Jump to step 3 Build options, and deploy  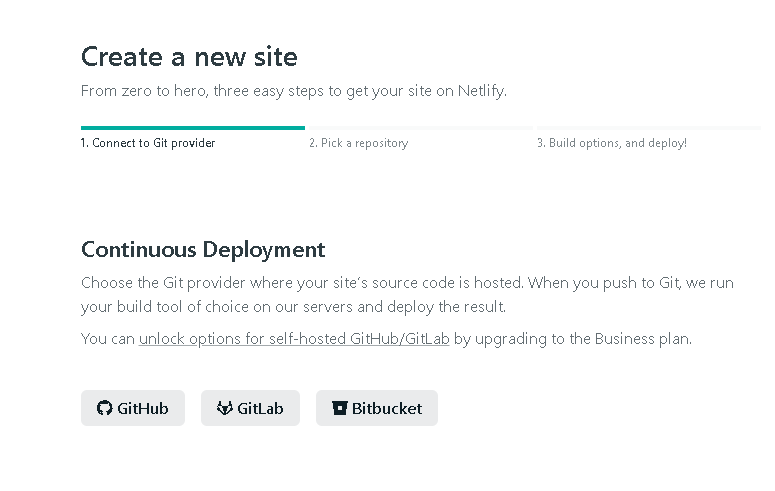[611, 143]
